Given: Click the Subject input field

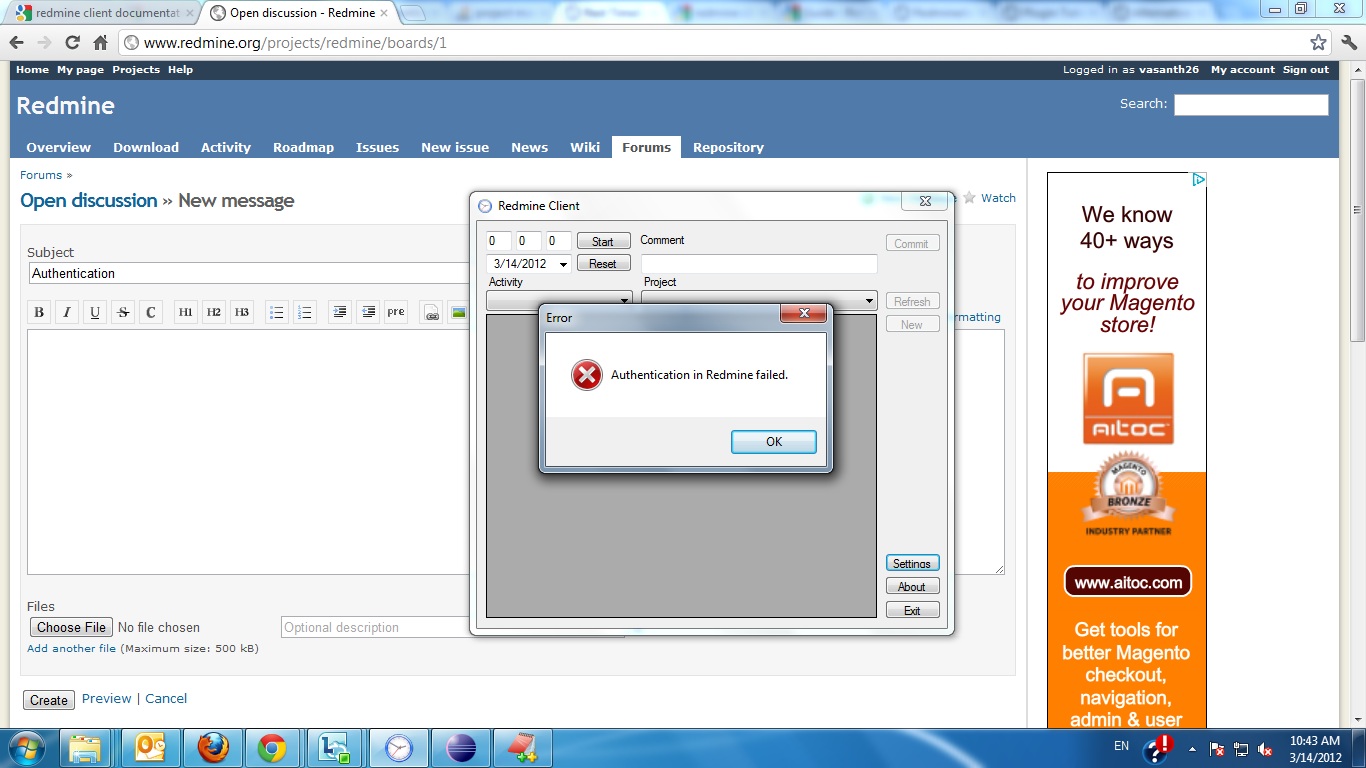Looking at the screenshot, I should pos(250,273).
